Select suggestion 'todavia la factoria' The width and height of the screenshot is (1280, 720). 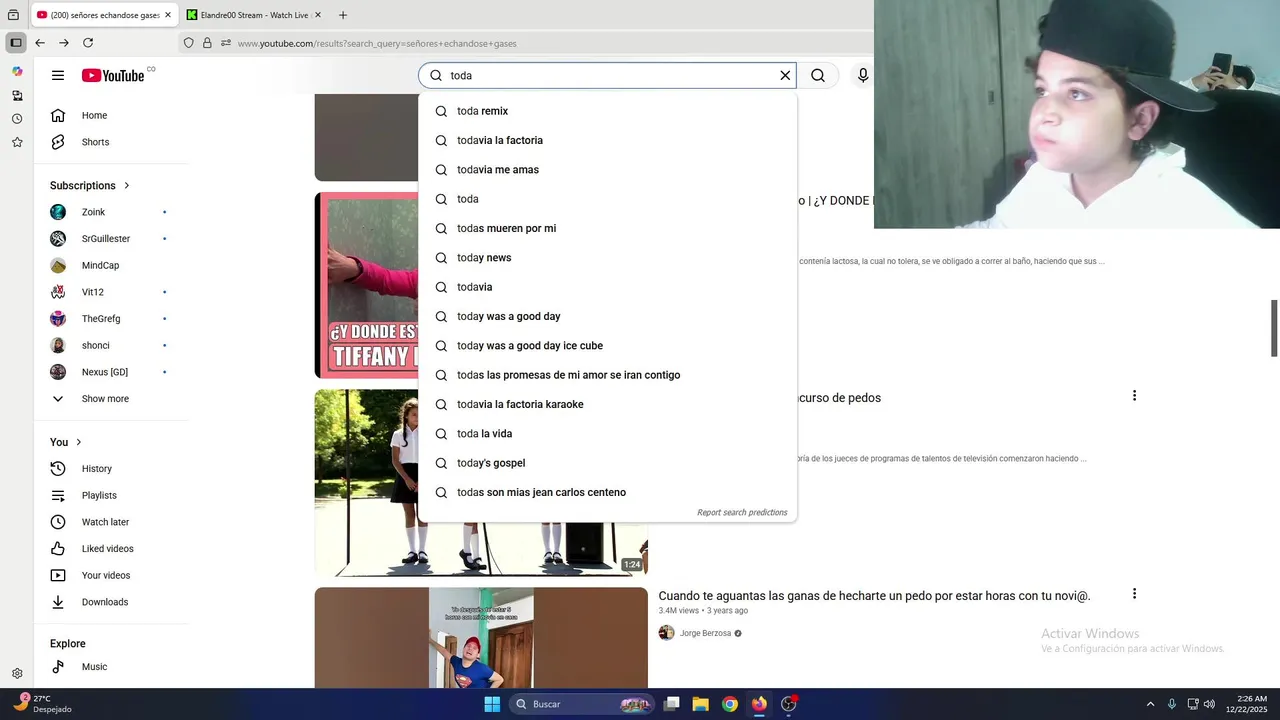point(608,140)
